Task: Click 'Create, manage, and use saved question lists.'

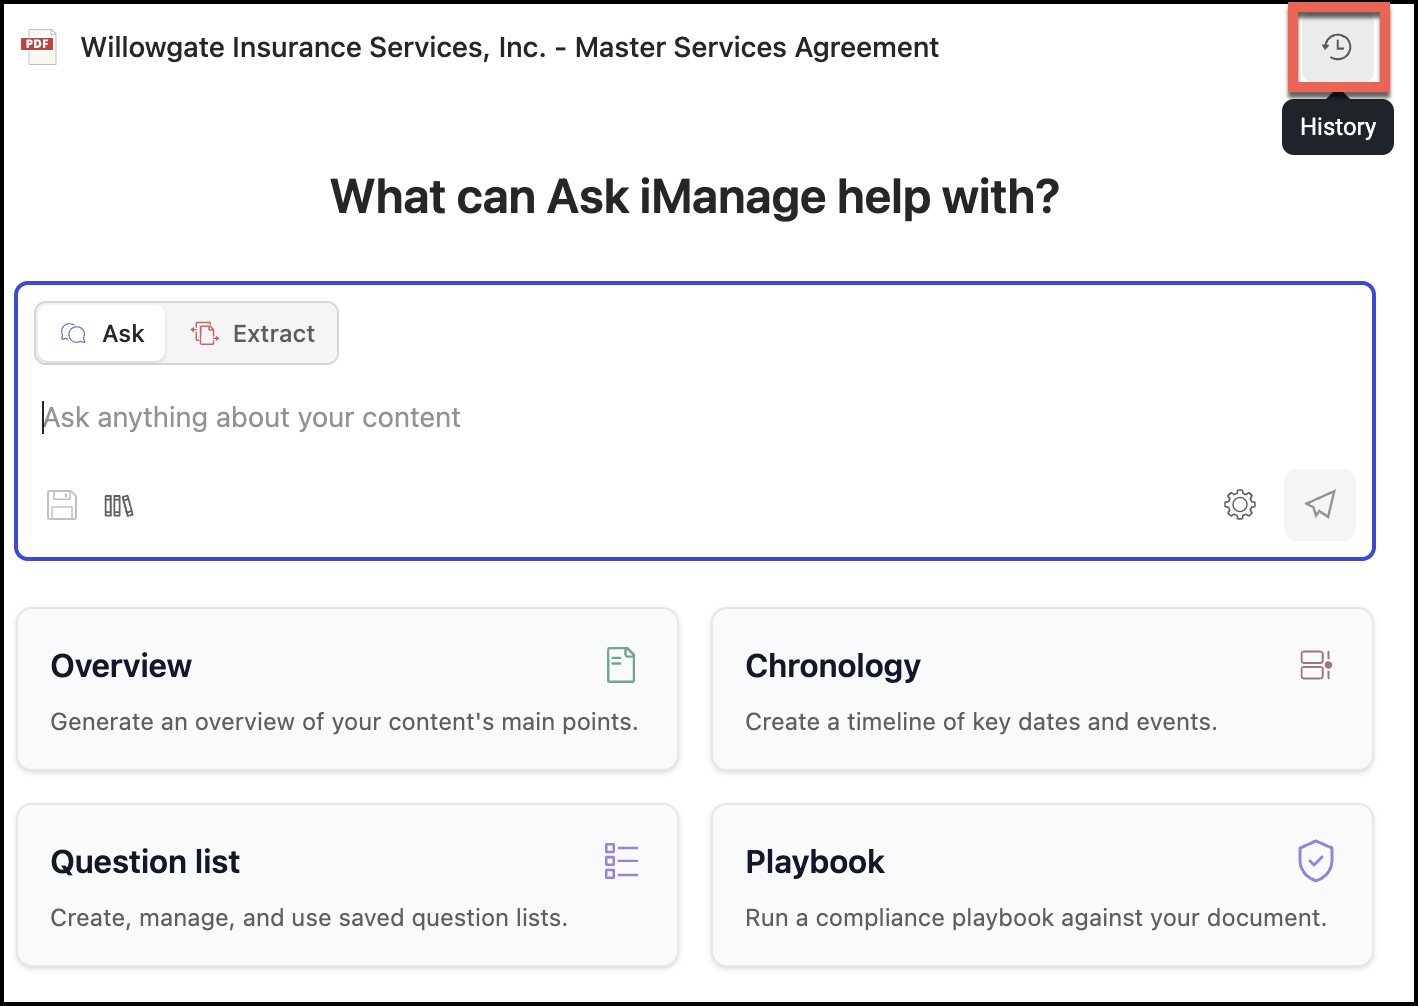Action: click(x=309, y=918)
